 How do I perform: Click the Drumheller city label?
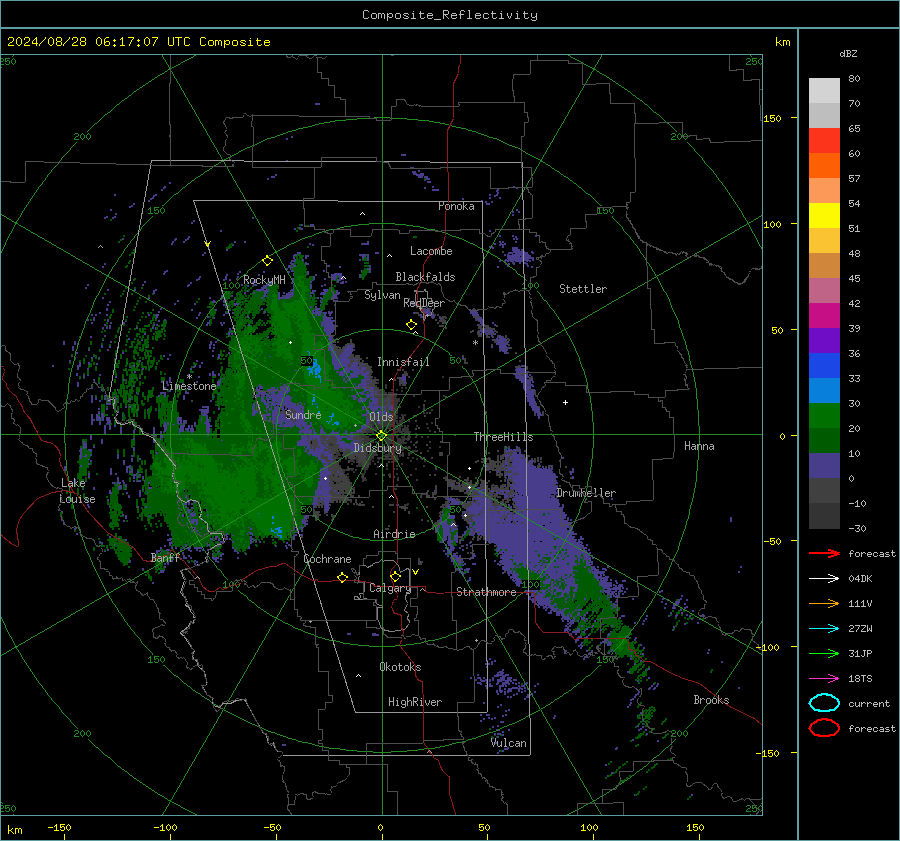click(x=586, y=493)
